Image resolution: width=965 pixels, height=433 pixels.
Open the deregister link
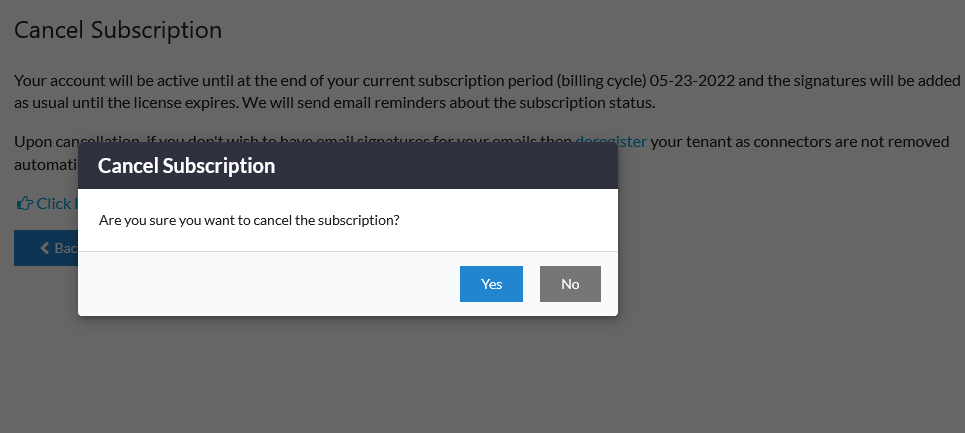coord(611,142)
